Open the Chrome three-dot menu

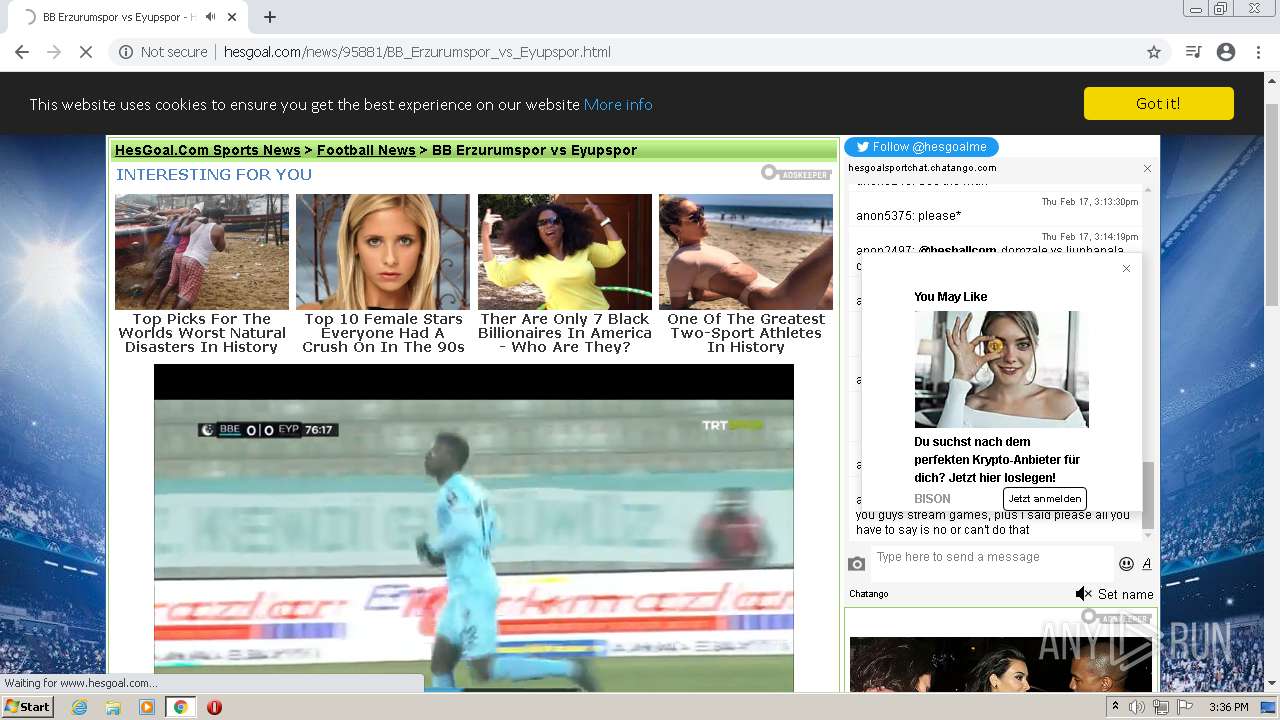pos(1258,52)
